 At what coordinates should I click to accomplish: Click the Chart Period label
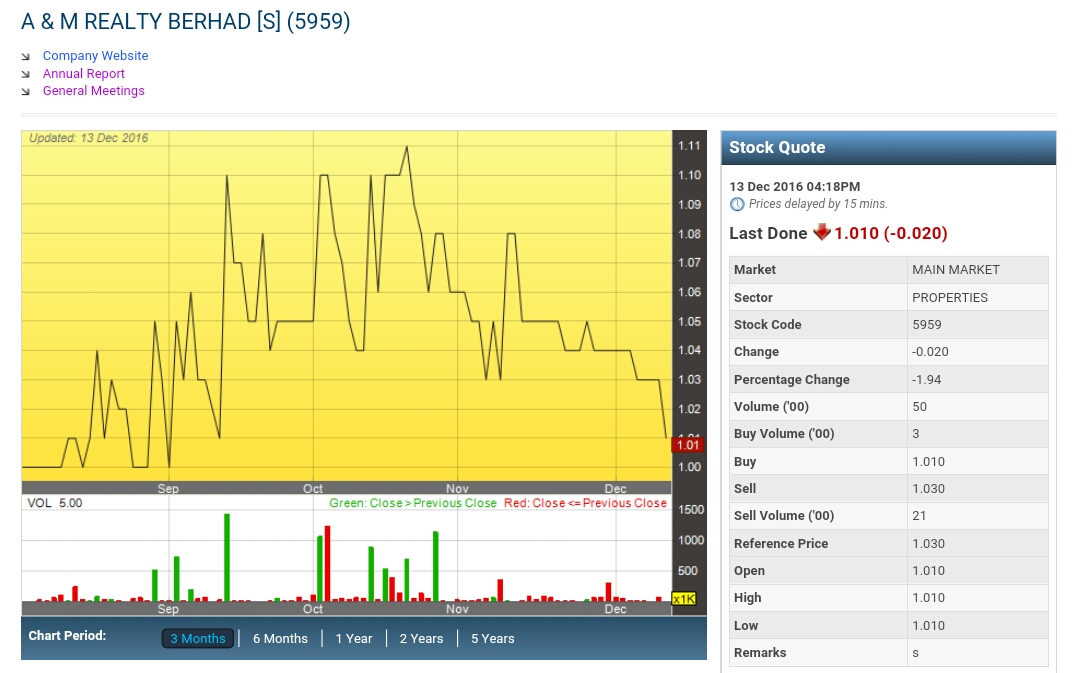coord(67,635)
